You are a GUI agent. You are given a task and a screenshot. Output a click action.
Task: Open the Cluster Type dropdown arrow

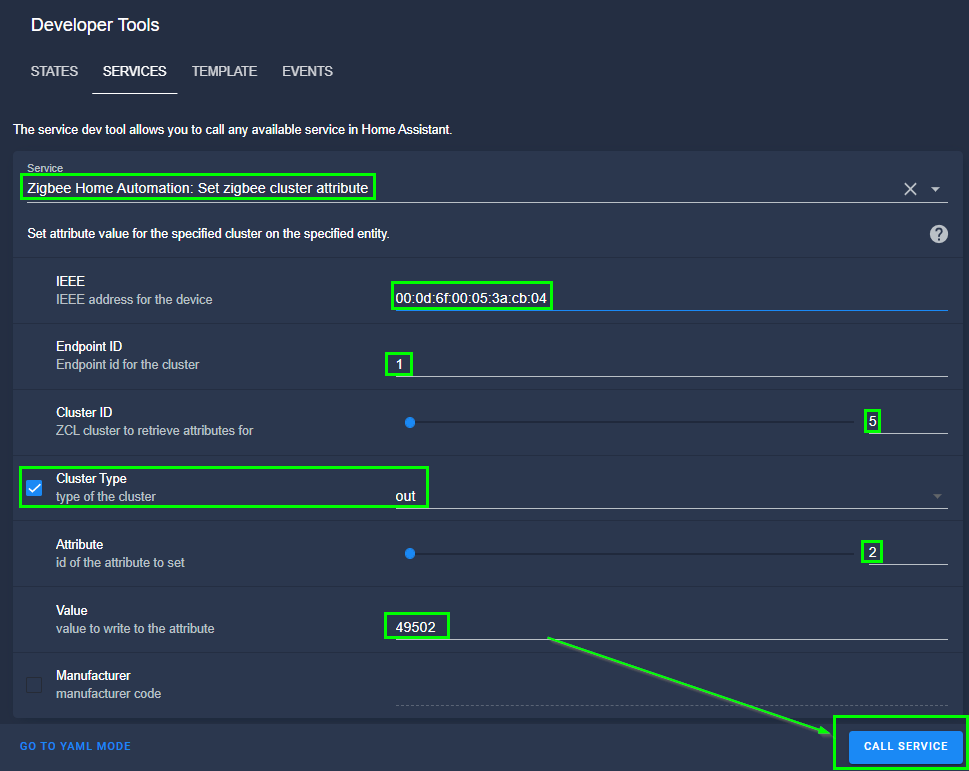click(x=937, y=496)
